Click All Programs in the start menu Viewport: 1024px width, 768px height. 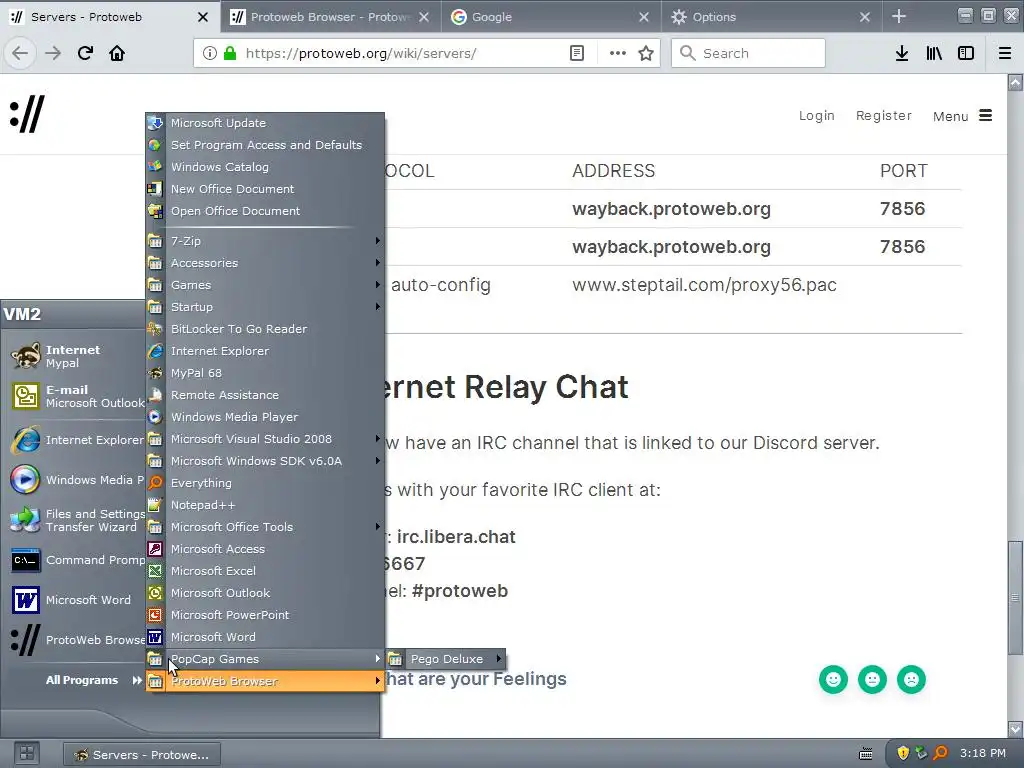click(x=93, y=680)
